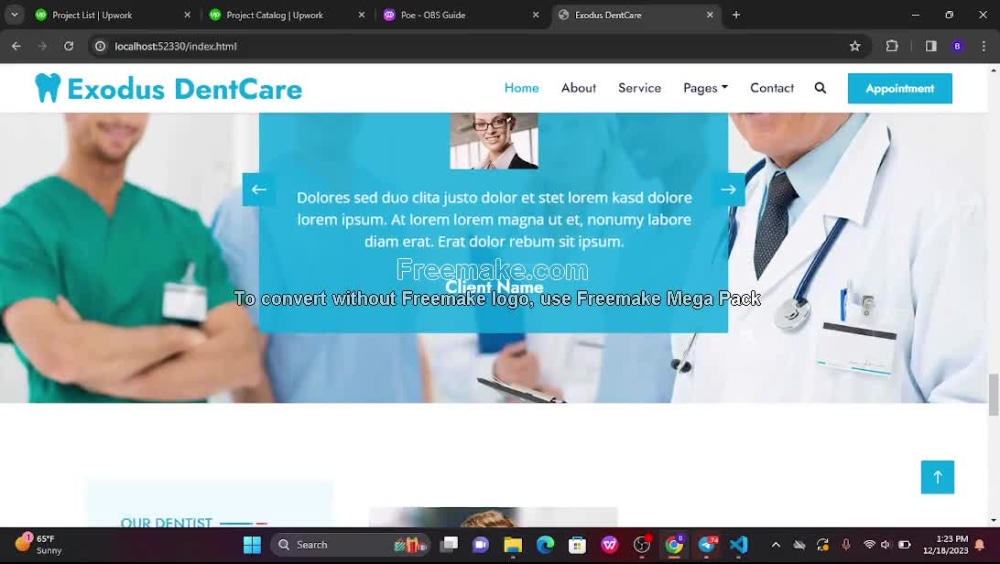Toggle the browser side panel icon
Screen dimensions: 1000x564
click(931, 46)
